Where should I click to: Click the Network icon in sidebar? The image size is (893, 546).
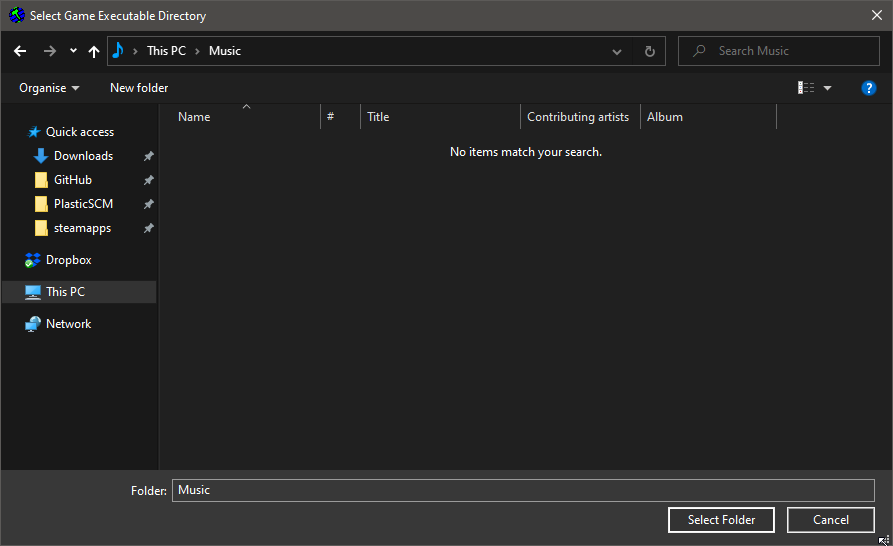(32, 324)
